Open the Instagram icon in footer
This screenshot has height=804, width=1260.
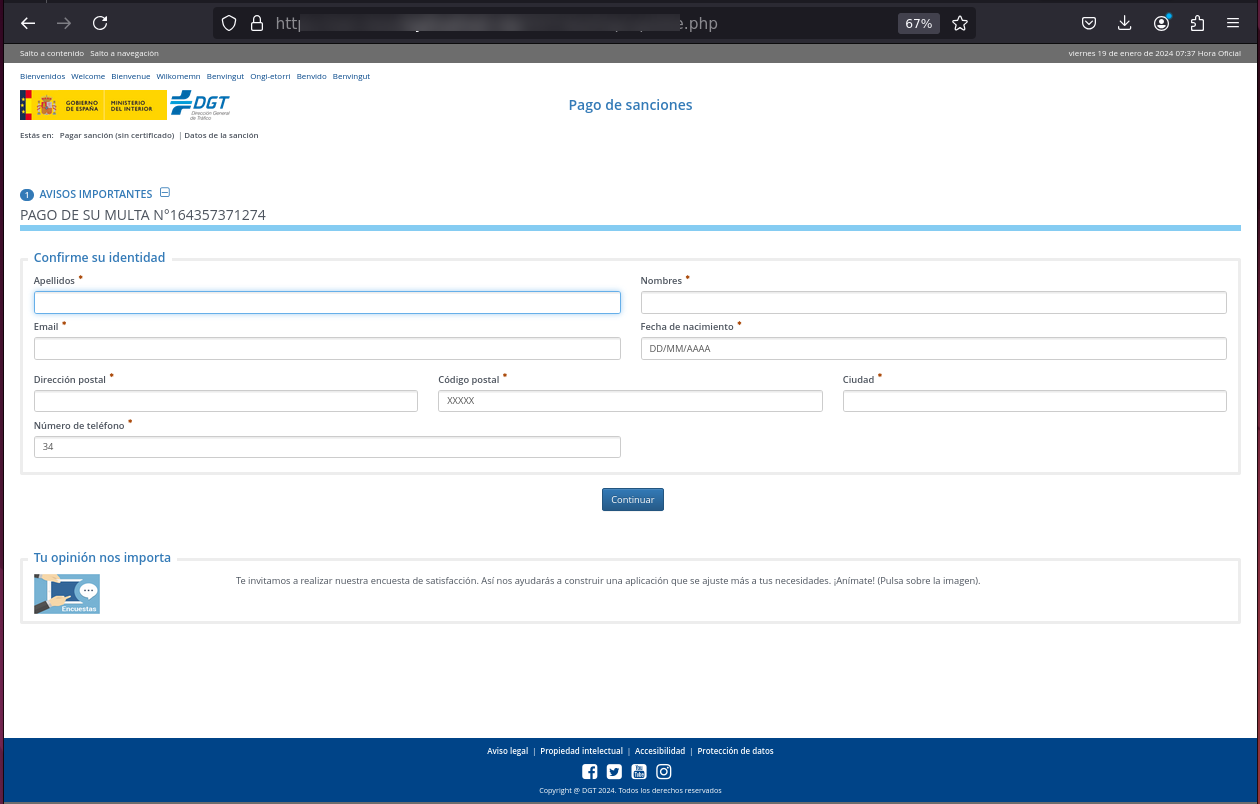coord(664,772)
